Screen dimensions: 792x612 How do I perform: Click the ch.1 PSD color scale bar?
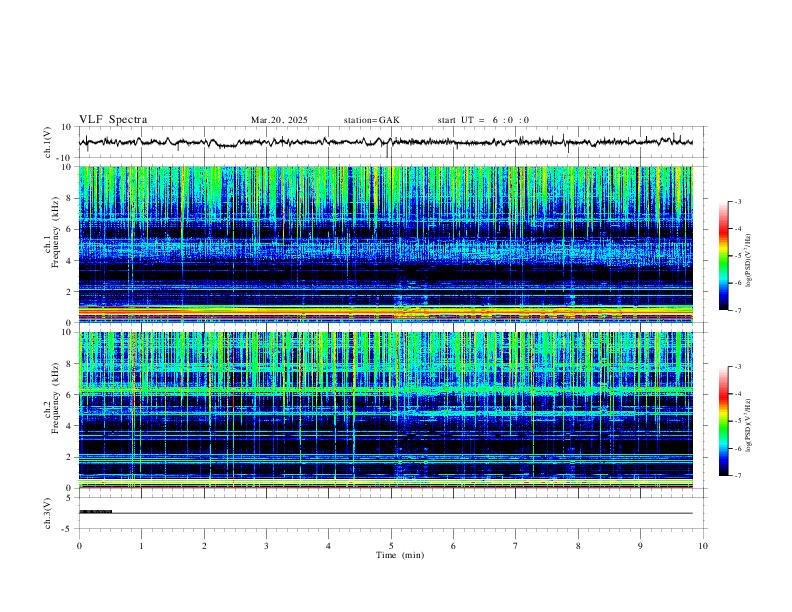click(723, 256)
